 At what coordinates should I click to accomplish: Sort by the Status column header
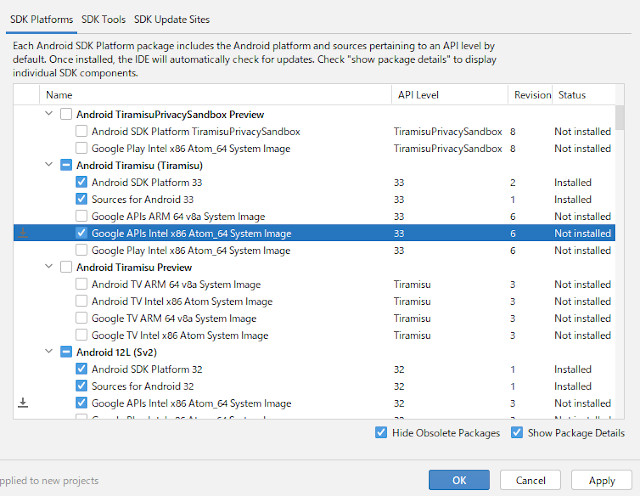[584, 95]
